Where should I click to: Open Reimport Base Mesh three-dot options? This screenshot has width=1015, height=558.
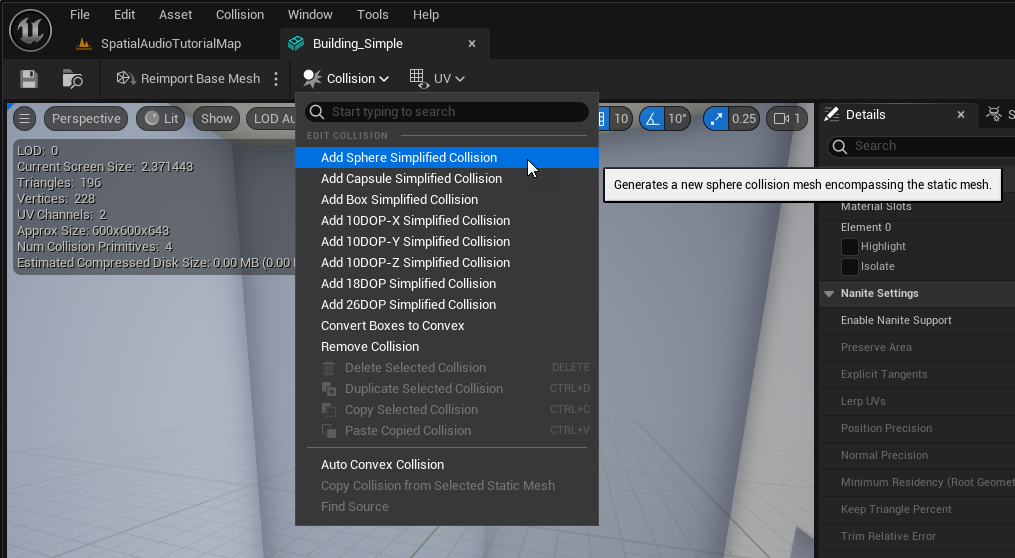coord(277,79)
